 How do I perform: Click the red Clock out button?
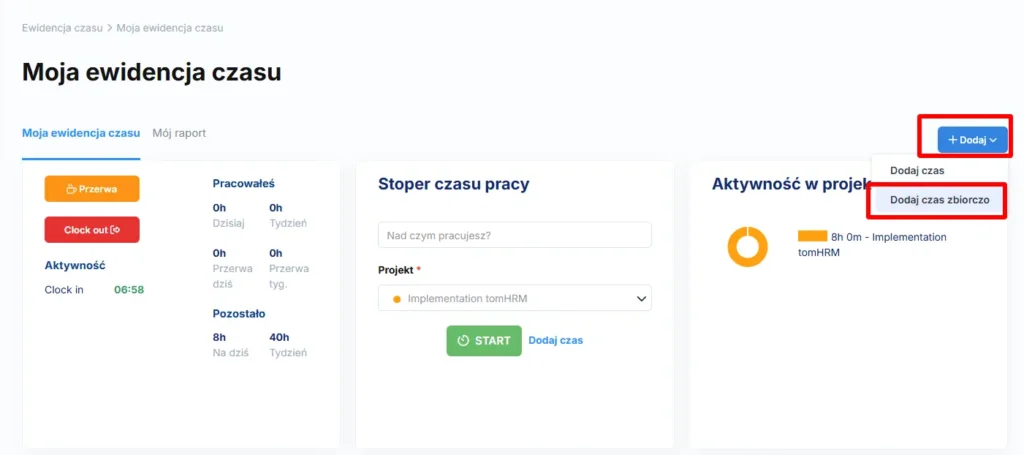pos(92,230)
